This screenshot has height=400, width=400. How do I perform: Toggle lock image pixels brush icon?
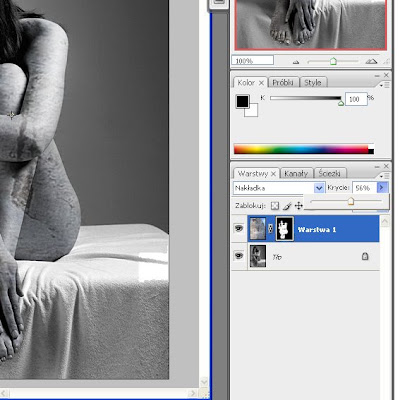point(287,206)
